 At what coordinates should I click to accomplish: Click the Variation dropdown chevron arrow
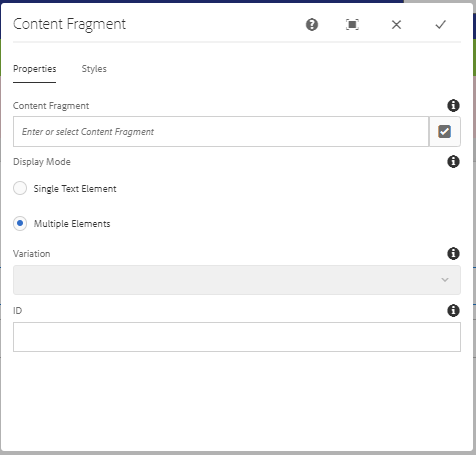click(445, 280)
